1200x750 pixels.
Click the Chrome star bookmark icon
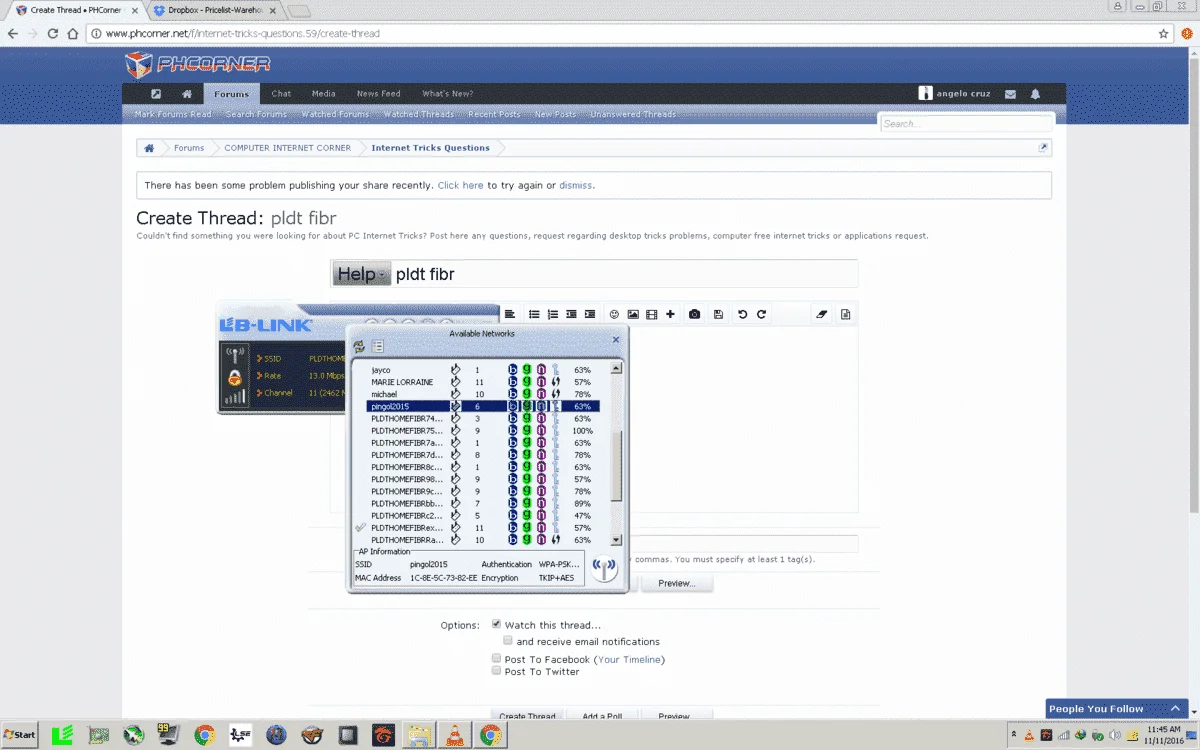tap(1164, 33)
